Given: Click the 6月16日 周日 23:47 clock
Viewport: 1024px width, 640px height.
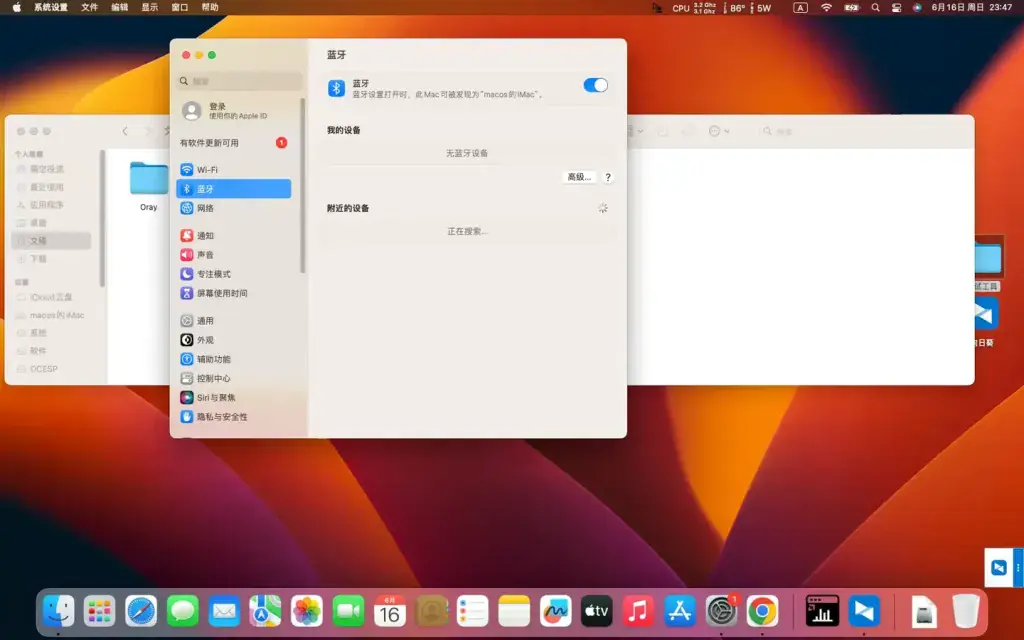Looking at the screenshot, I should point(971,7).
